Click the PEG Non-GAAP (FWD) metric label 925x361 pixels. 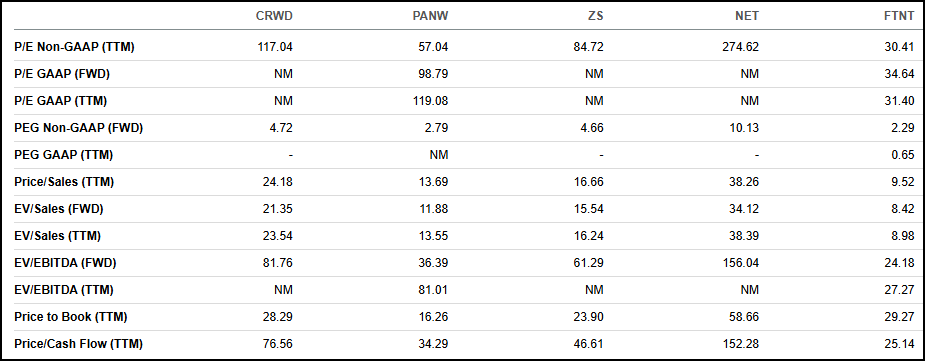point(78,128)
